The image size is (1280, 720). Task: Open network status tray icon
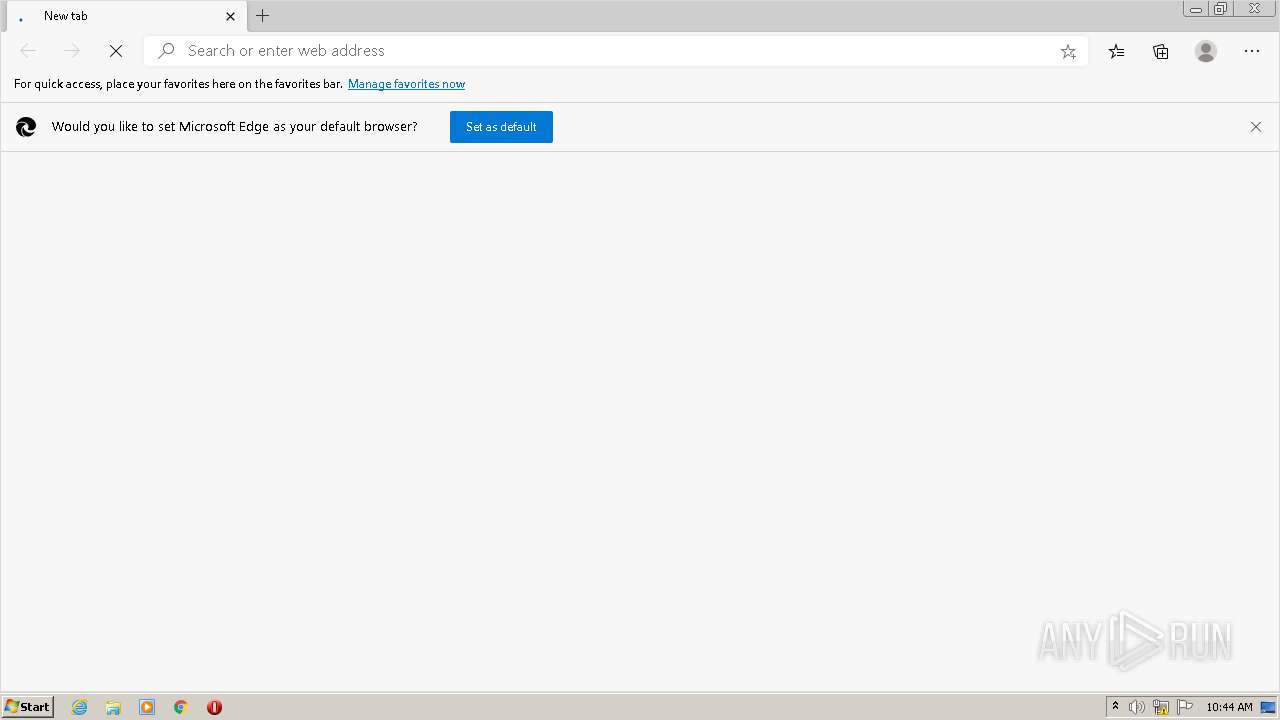tap(1161, 707)
